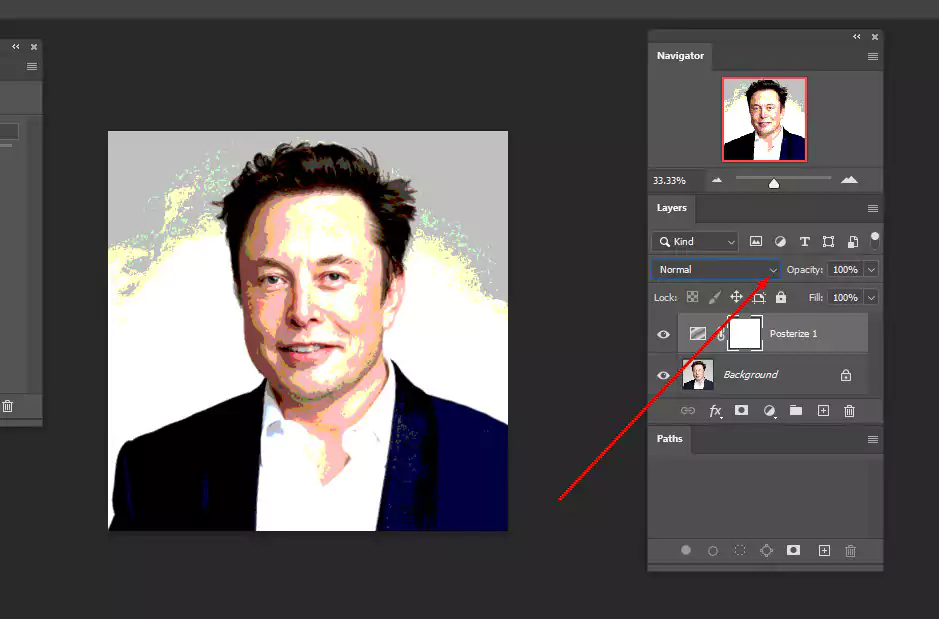
Task: Select the Posterize 1 layer name
Action: click(793, 333)
